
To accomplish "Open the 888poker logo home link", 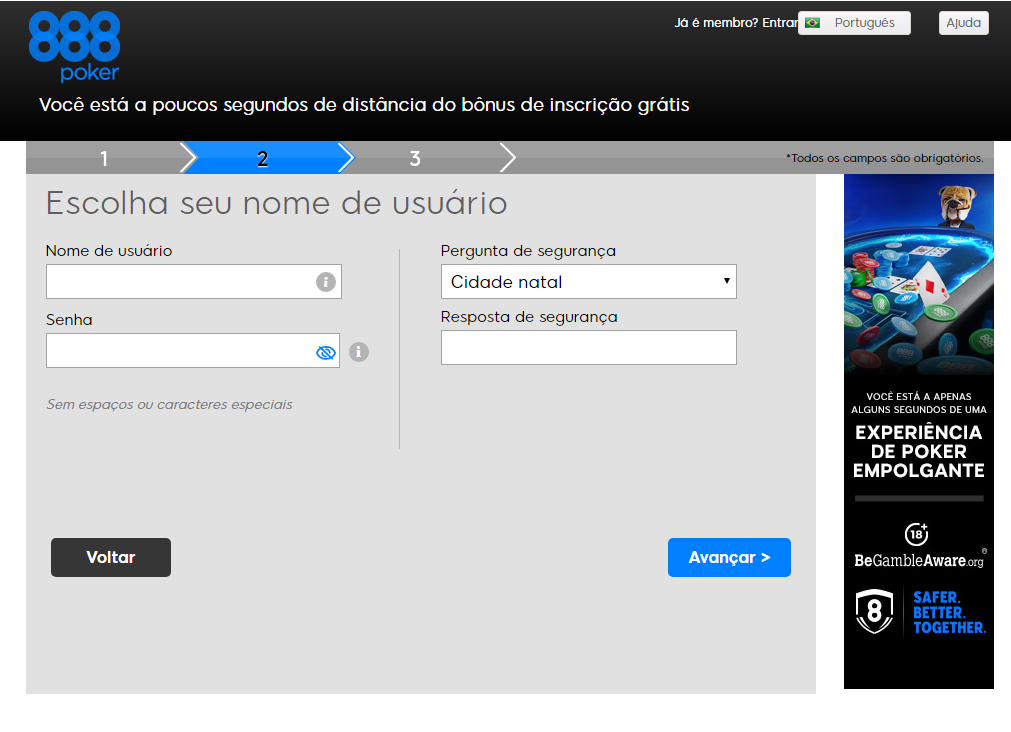I will pos(74,46).
